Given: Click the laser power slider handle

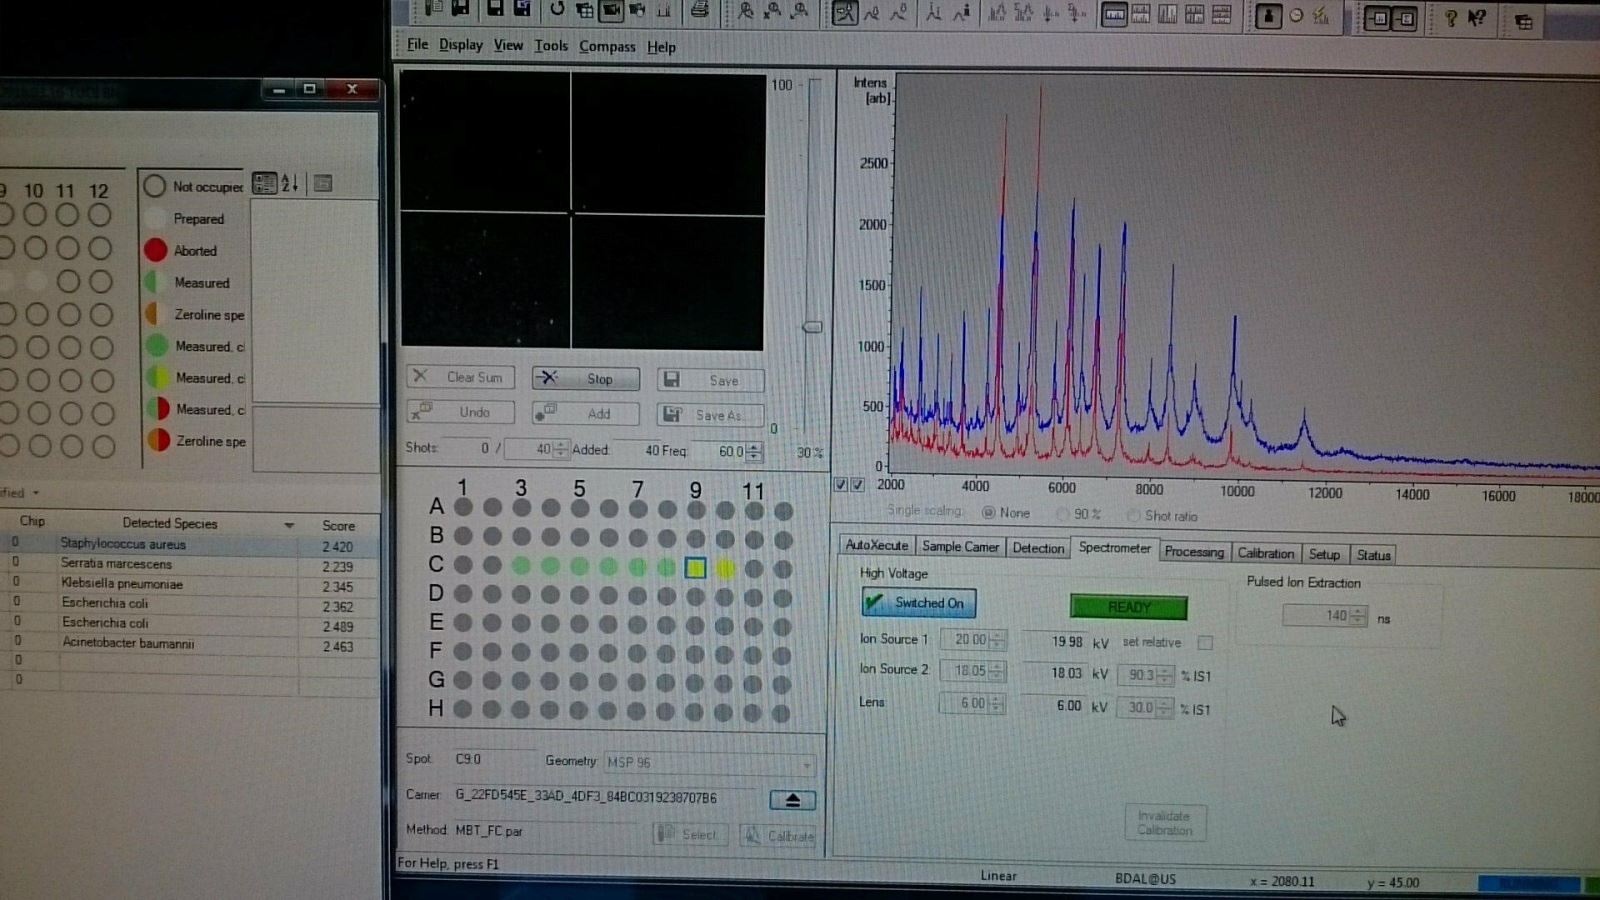Looking at the screenshot, I should coord(813,327).
